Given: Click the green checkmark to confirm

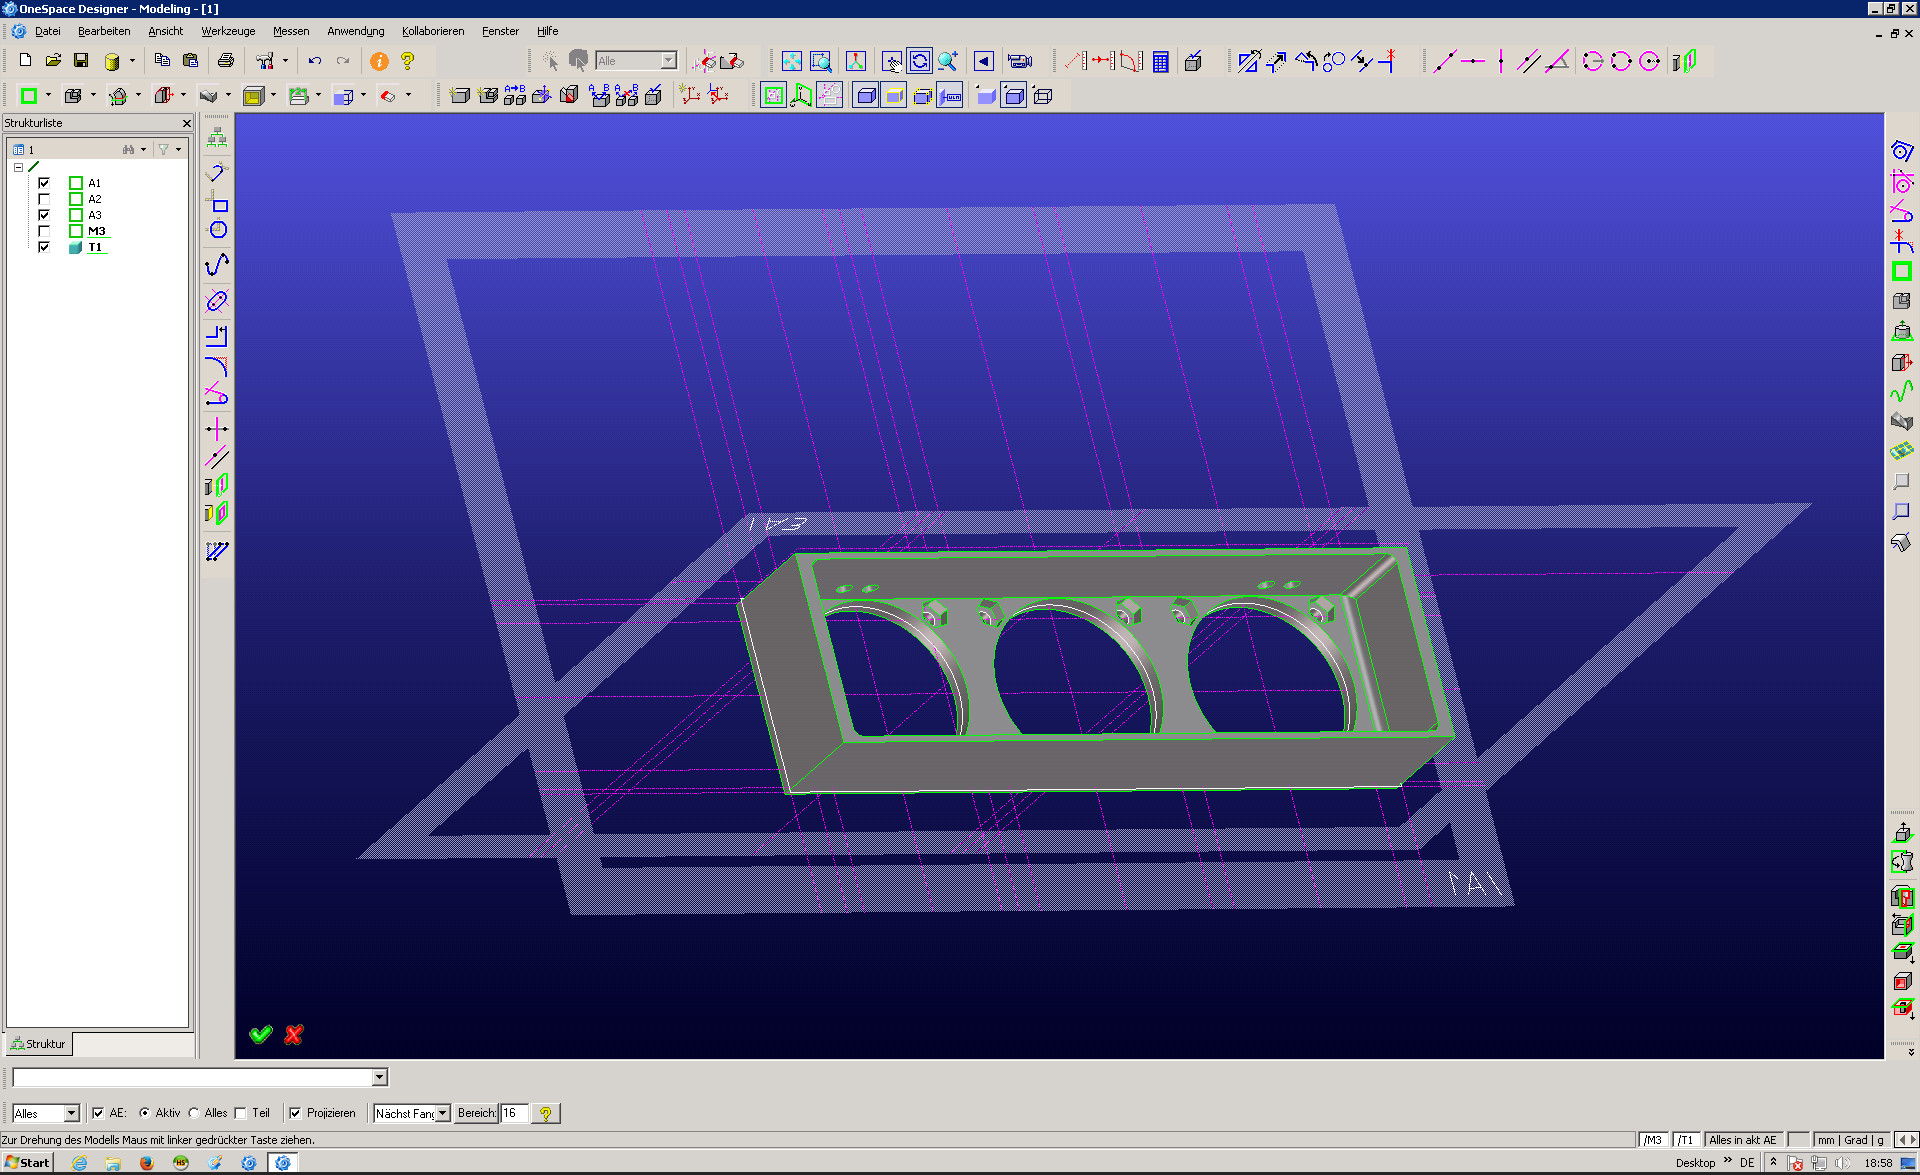Looking at the screenshot, I should tap(261, 1034).
